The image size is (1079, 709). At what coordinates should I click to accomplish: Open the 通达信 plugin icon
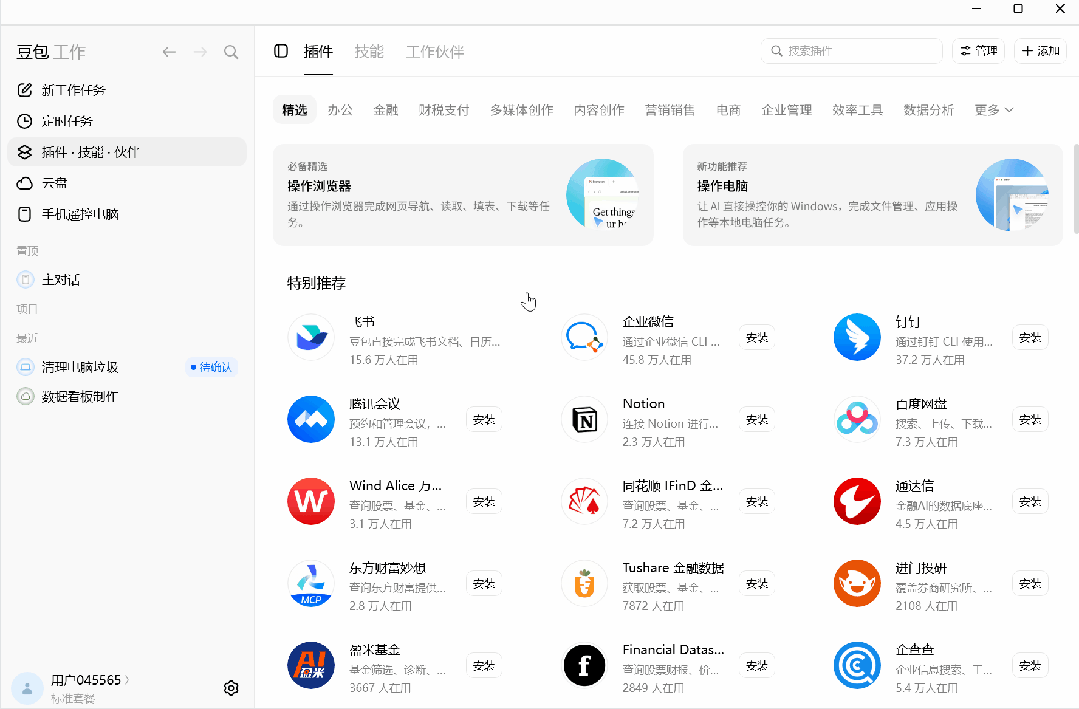[857, 501]
